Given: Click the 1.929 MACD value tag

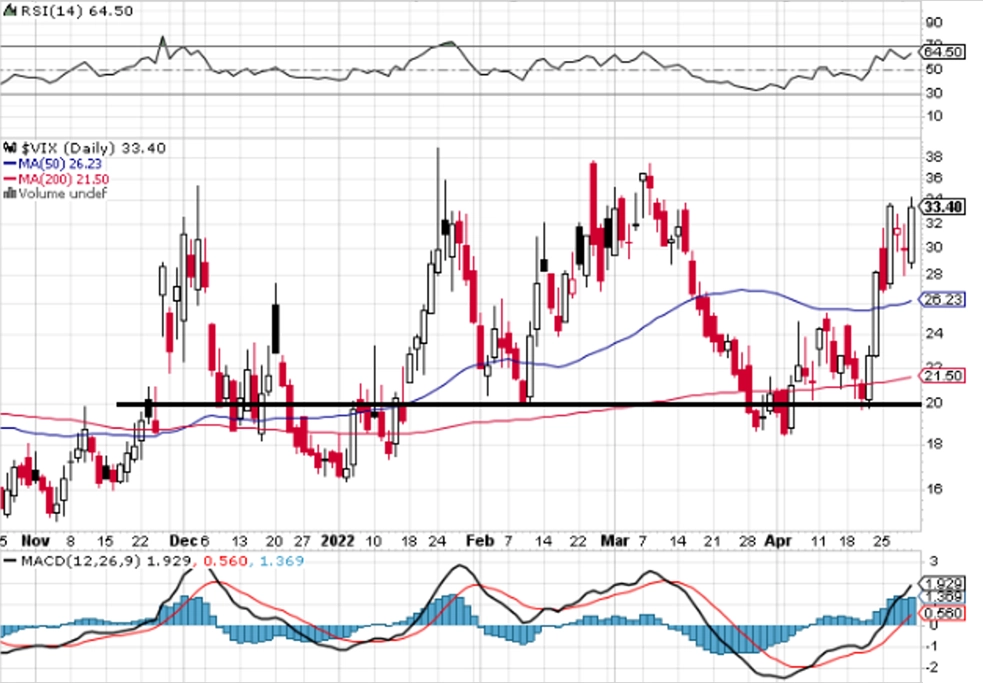Looking at the screenshot, I should tap(942, 583).
